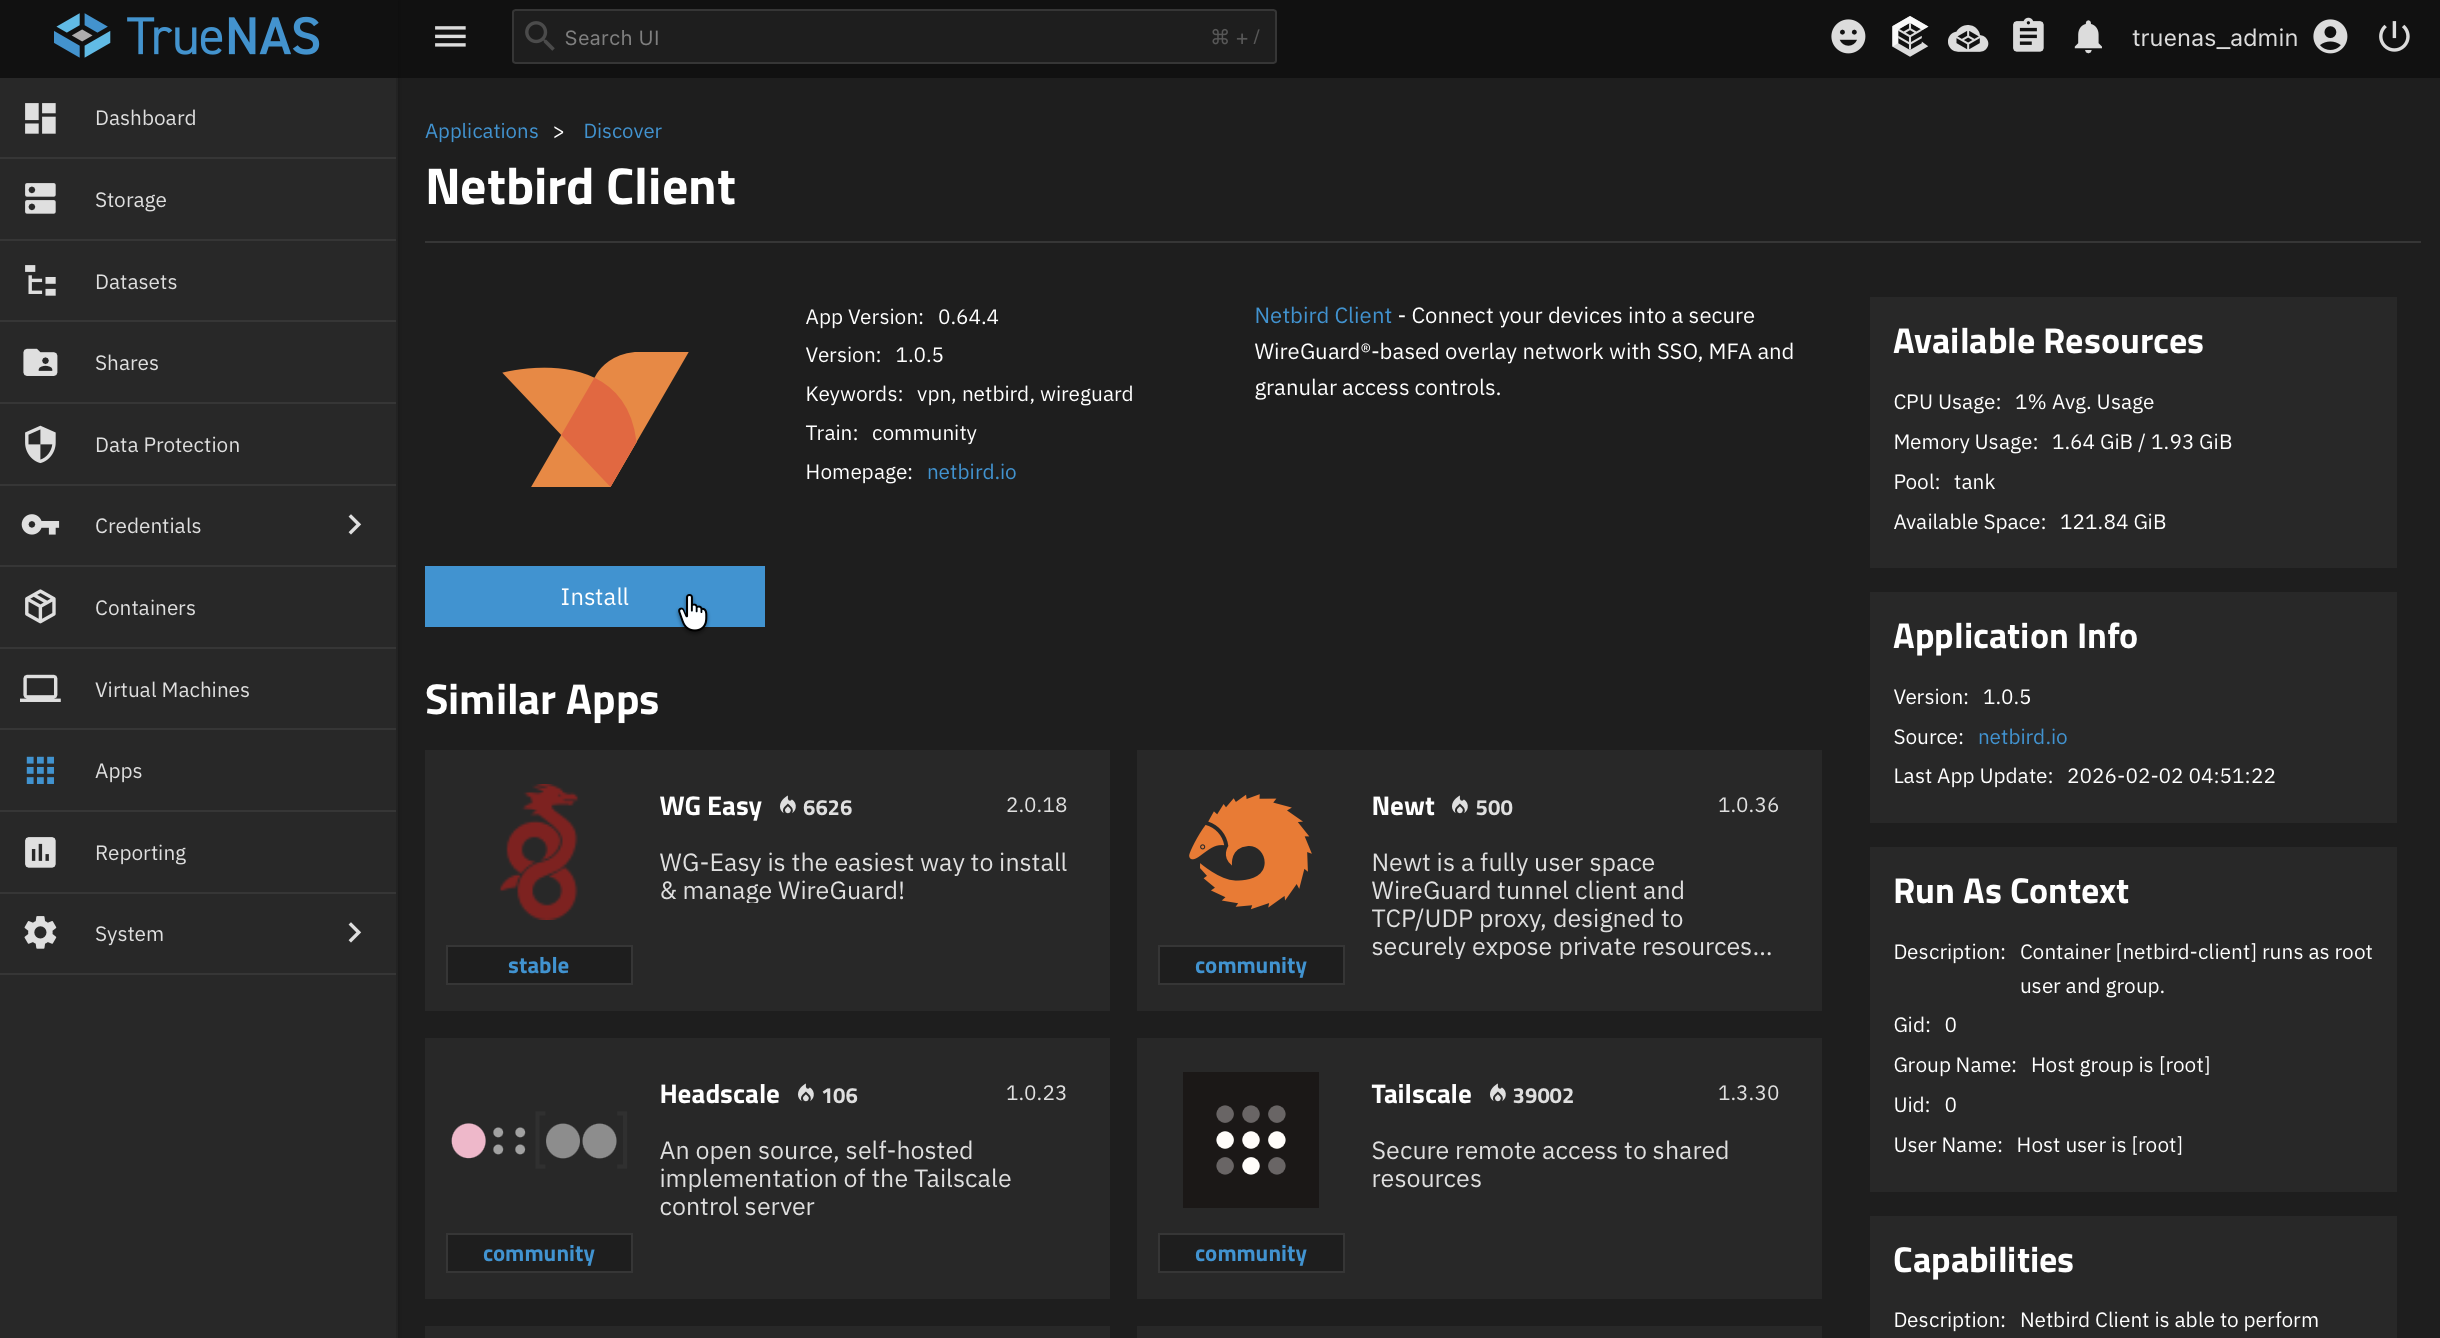Click the Applications breadcrumb link

(x=481, y=131)
